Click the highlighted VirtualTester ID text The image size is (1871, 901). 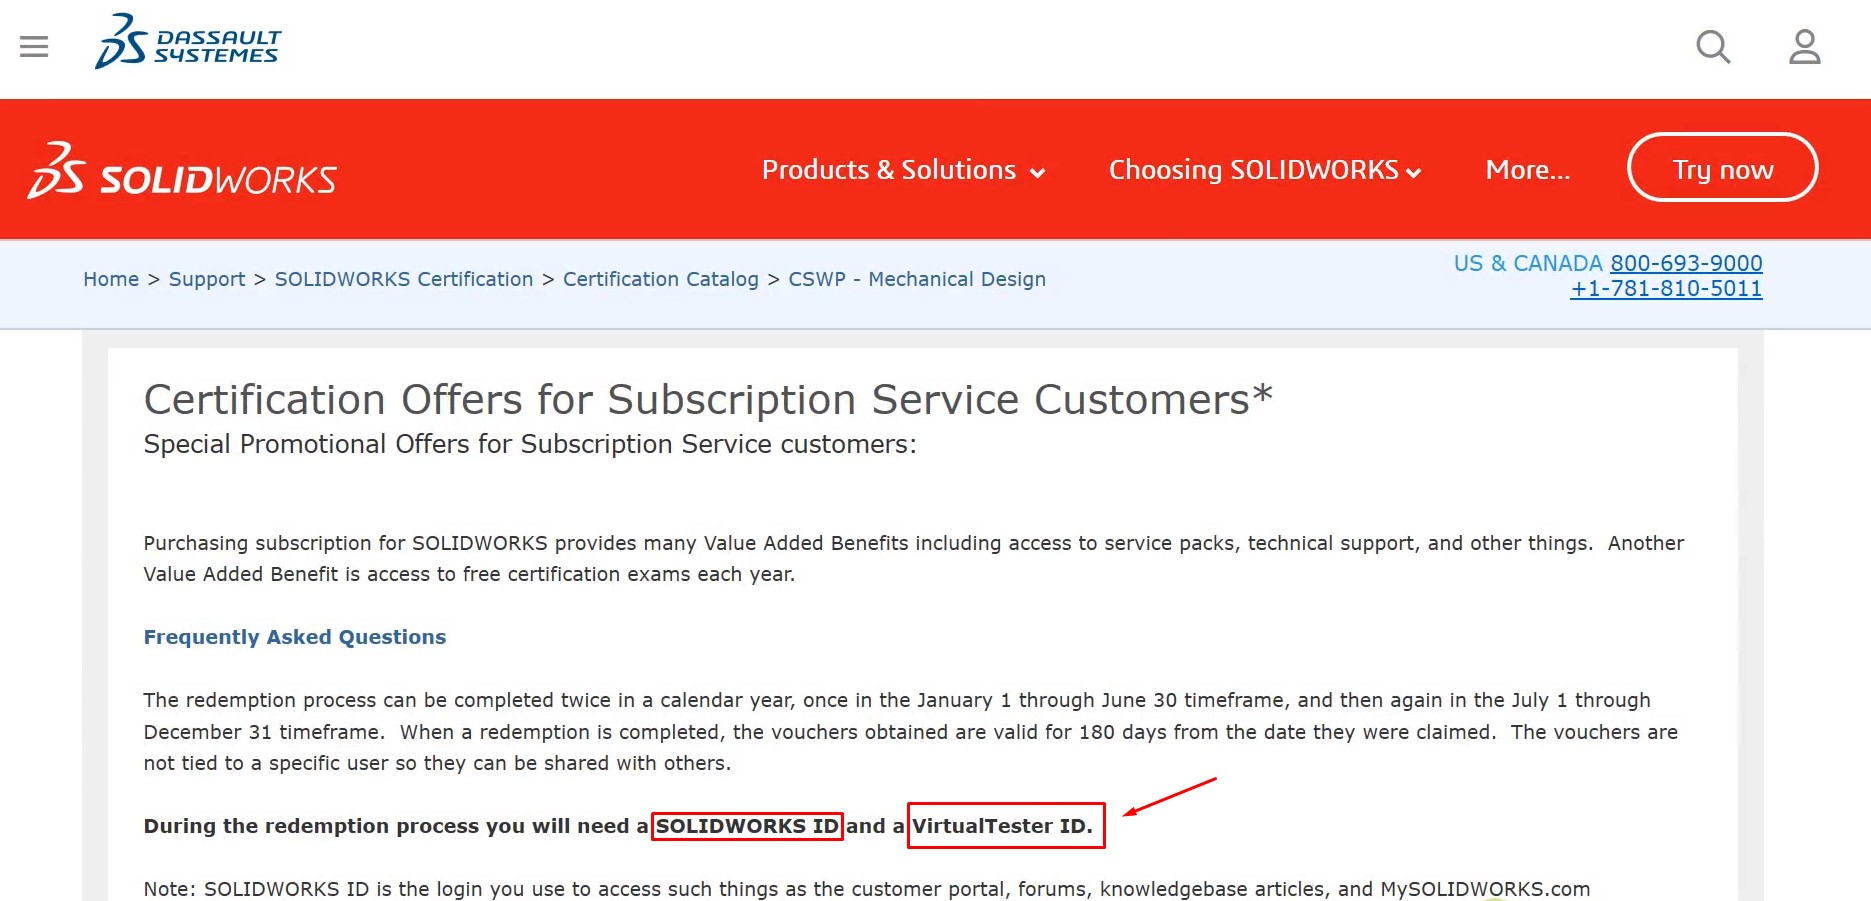pos(1002,826)
